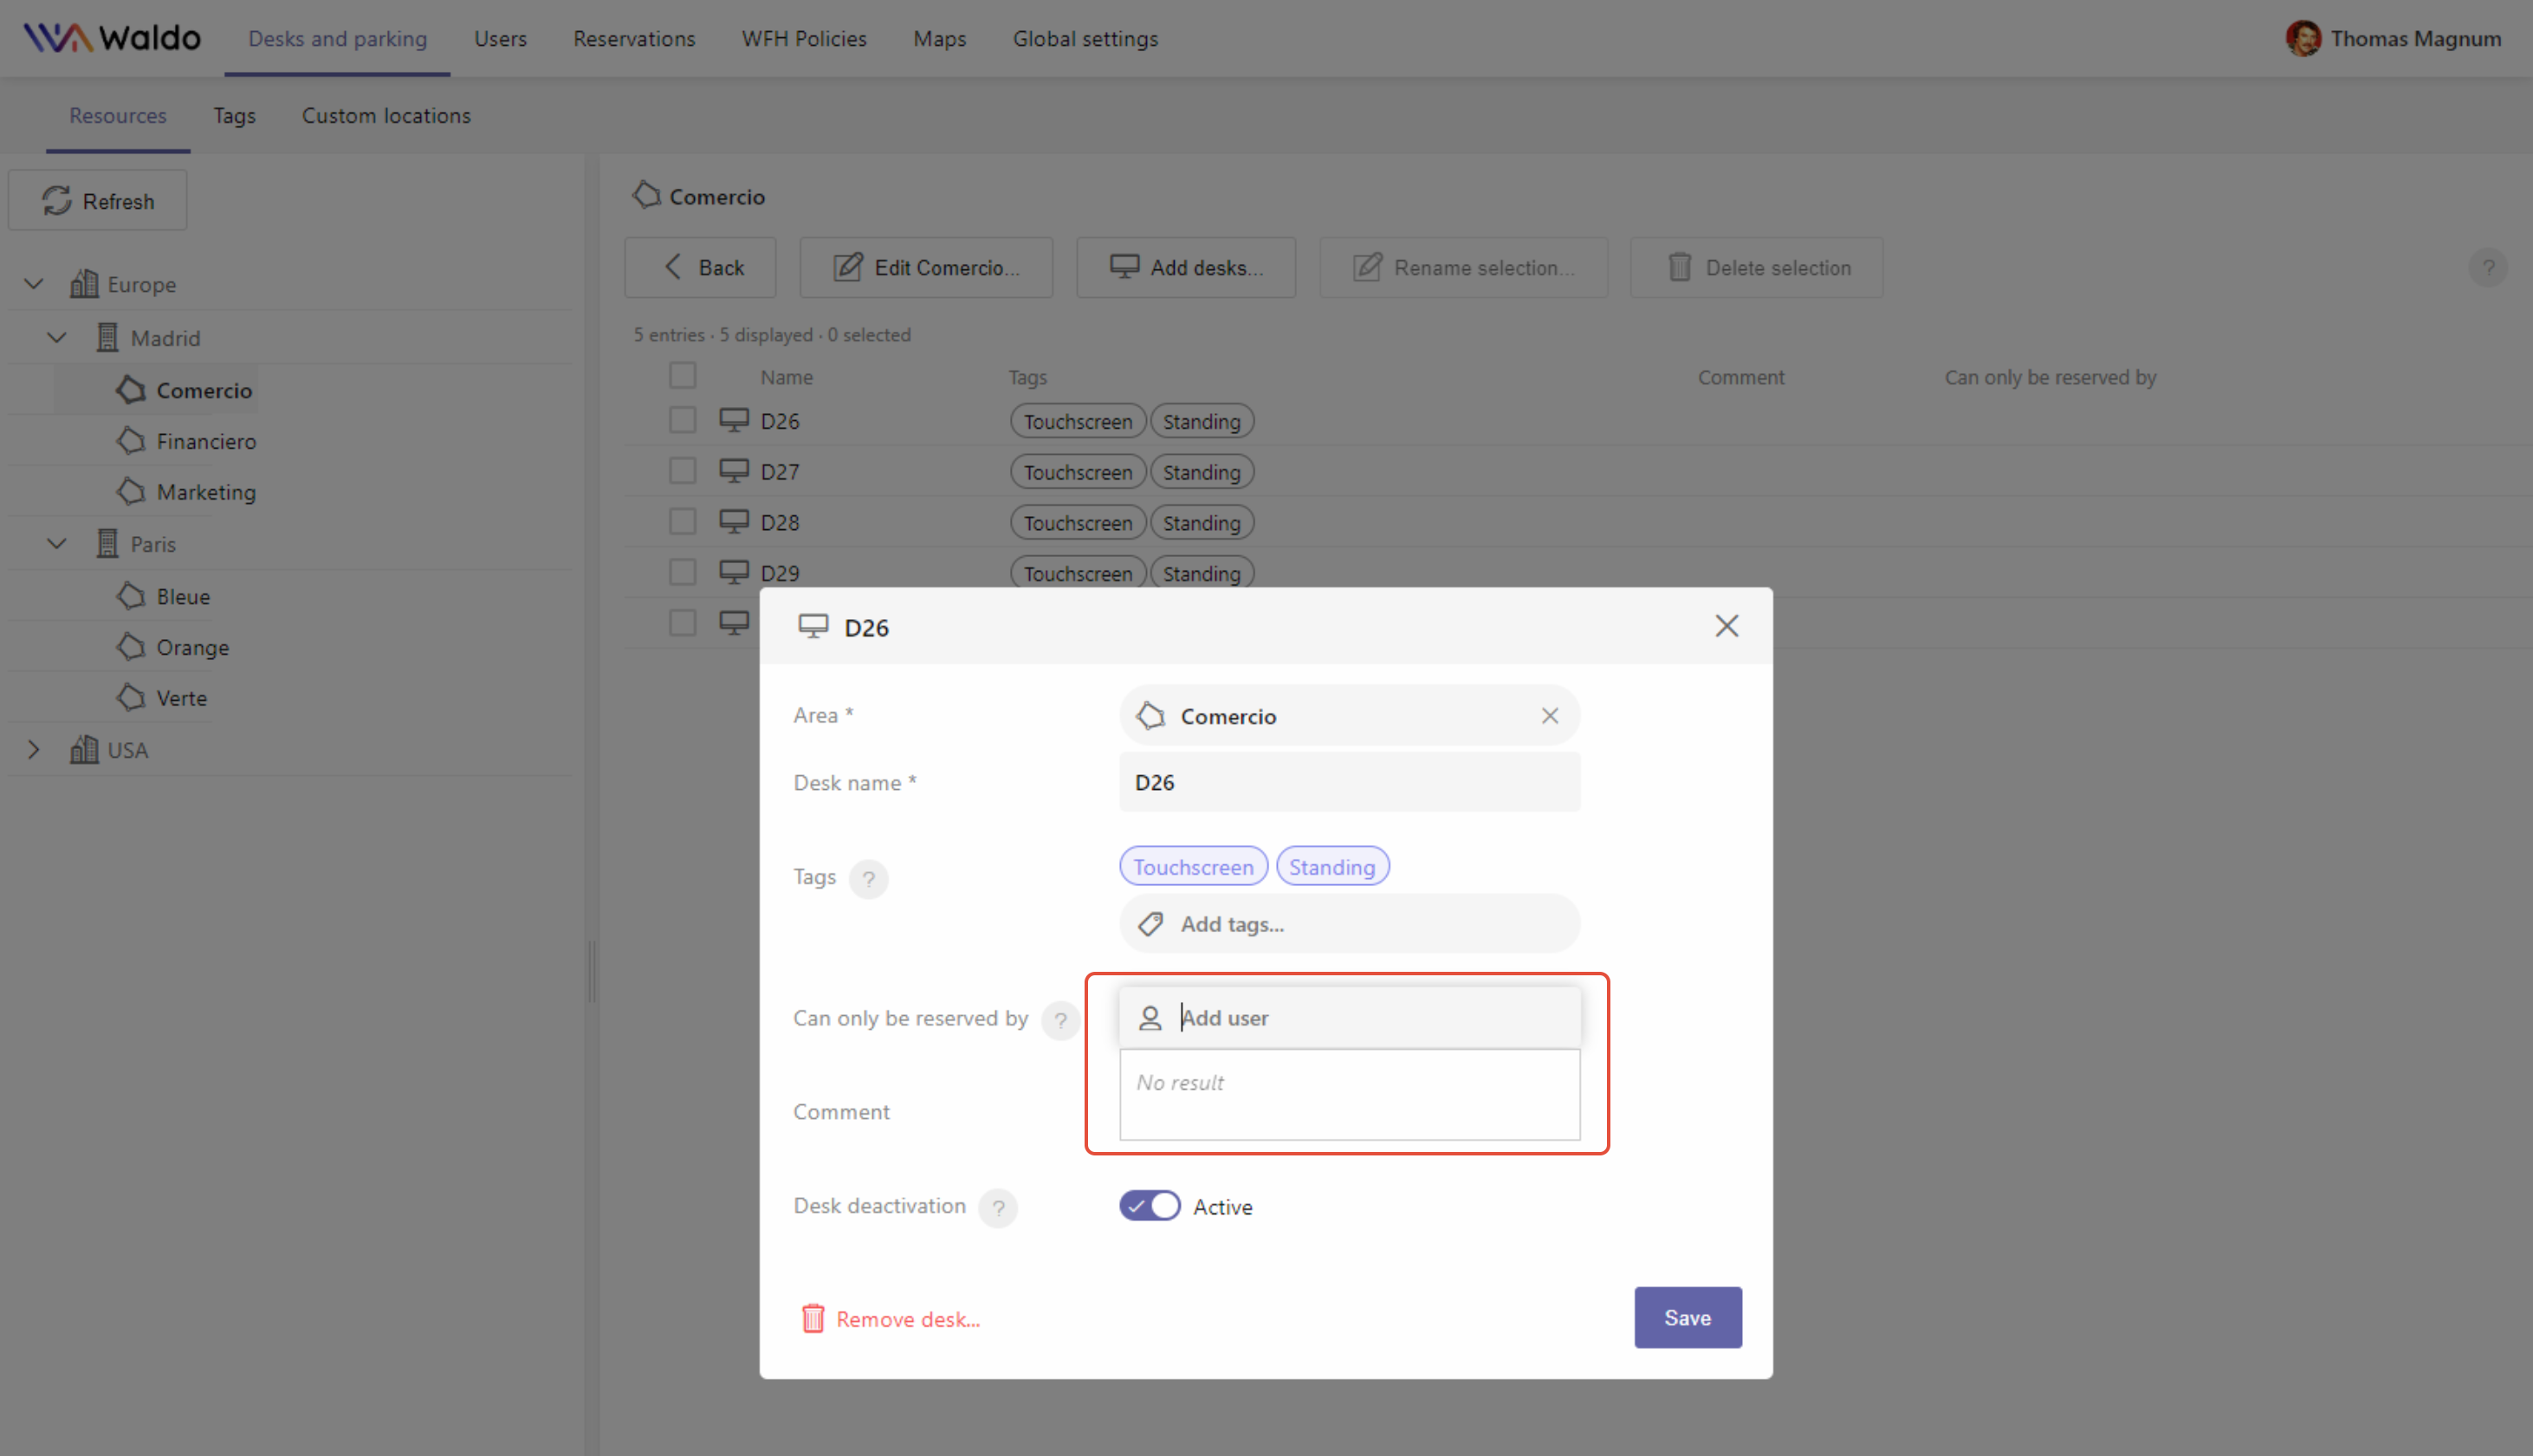Image resolution: width=2533 pixels, height=1456 pixels.
Task: Click the Madrid building icon
Action: (107, 338)
